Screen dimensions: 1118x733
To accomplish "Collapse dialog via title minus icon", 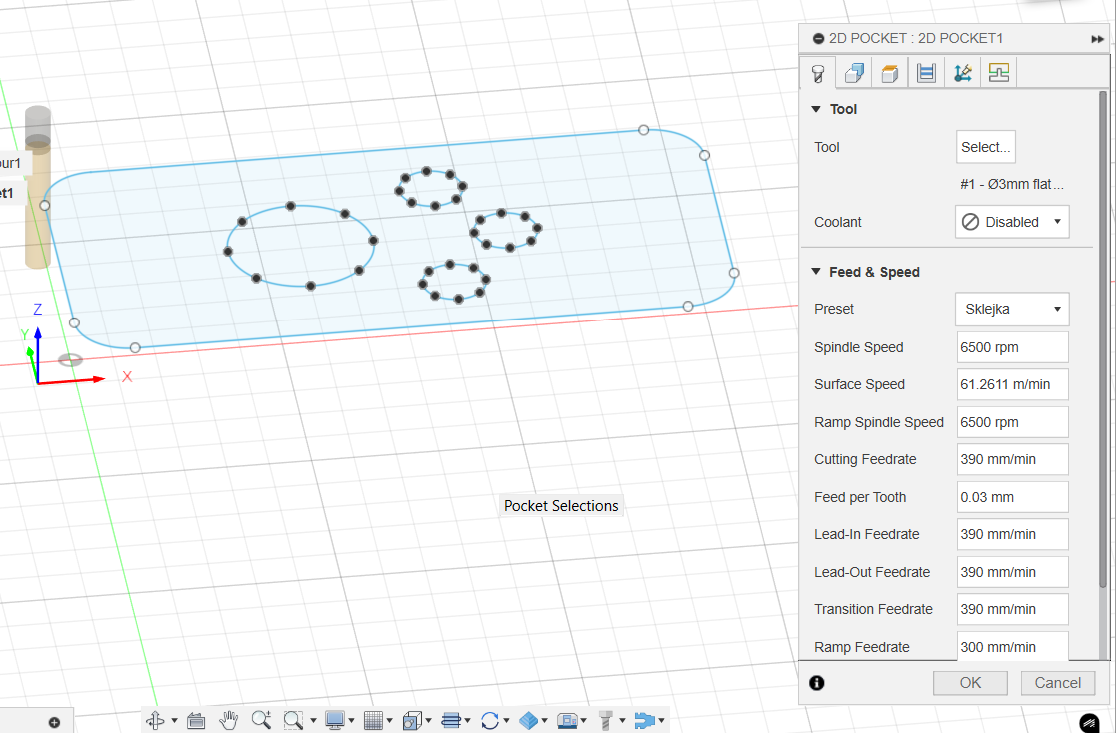I will [819, 39].
